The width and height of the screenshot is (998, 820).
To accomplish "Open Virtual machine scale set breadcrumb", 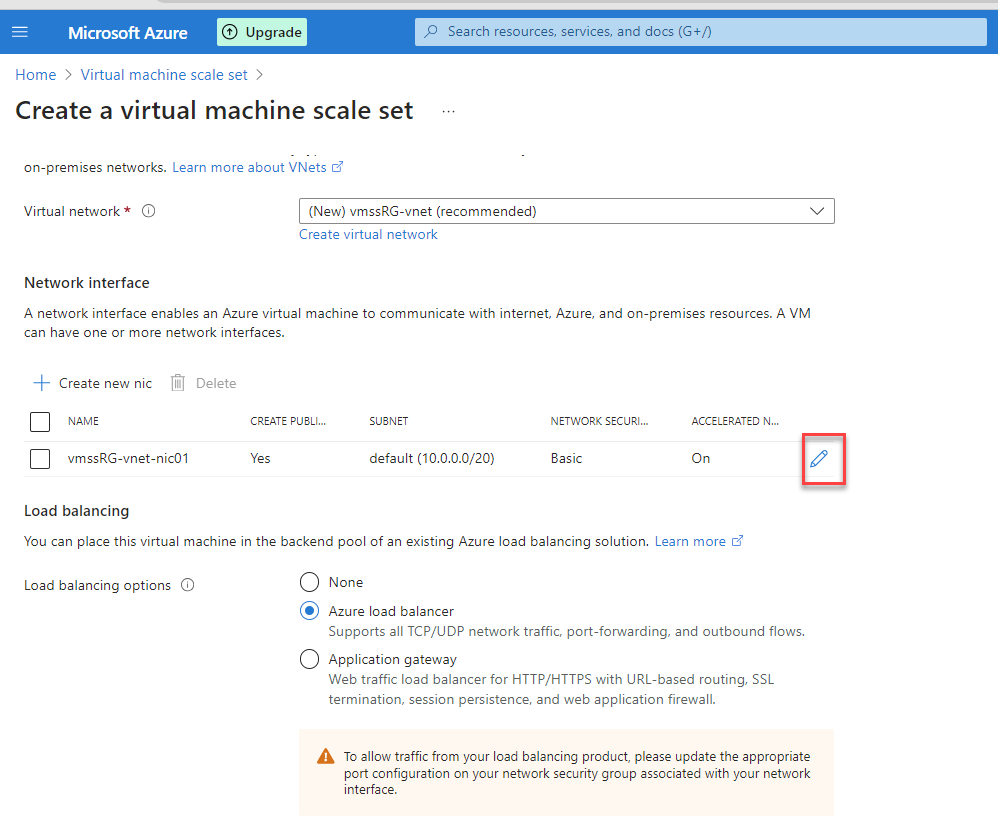I will [163, 74].
